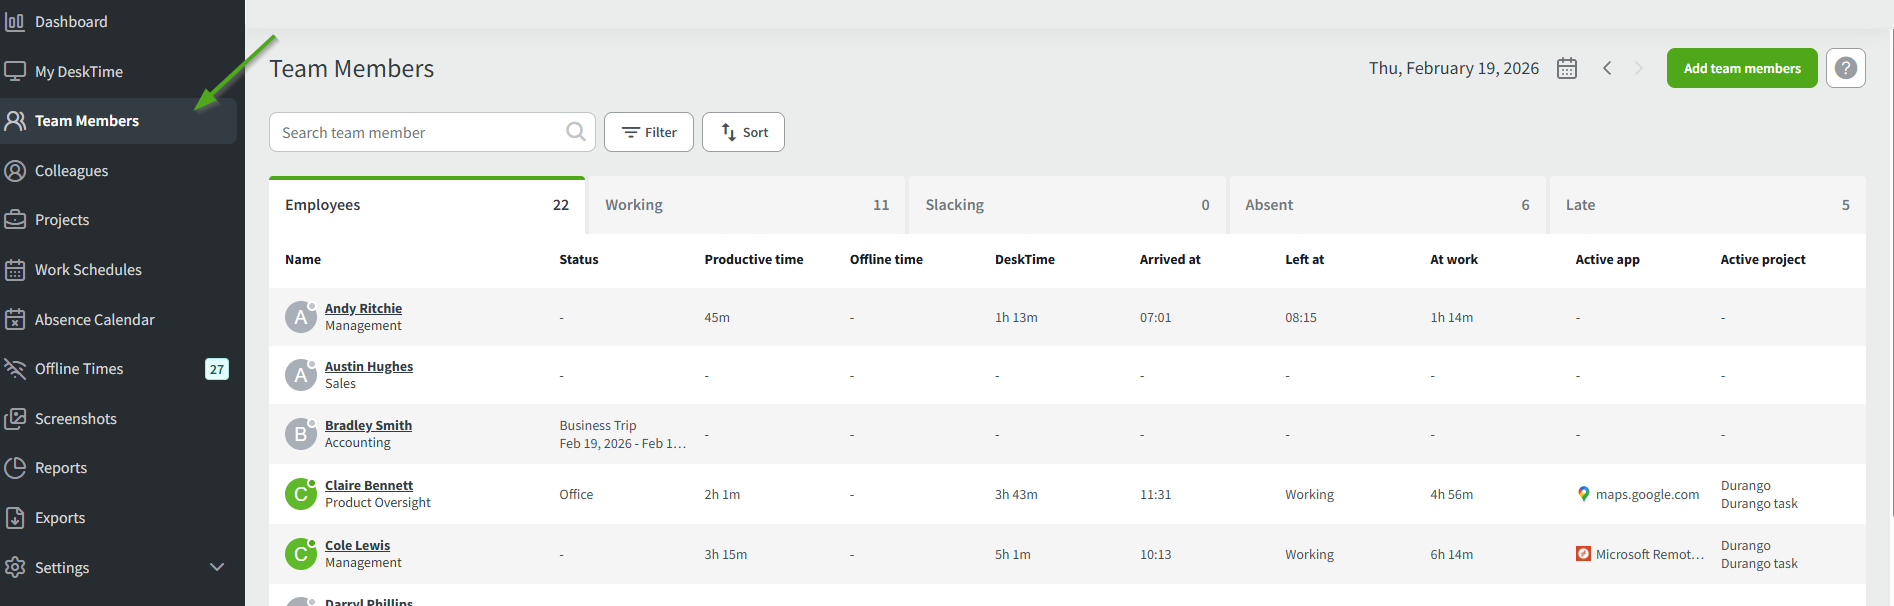Open Cole Lewis's profile link
Viewport: 1894px width, 606px height.
pos(357,546)
